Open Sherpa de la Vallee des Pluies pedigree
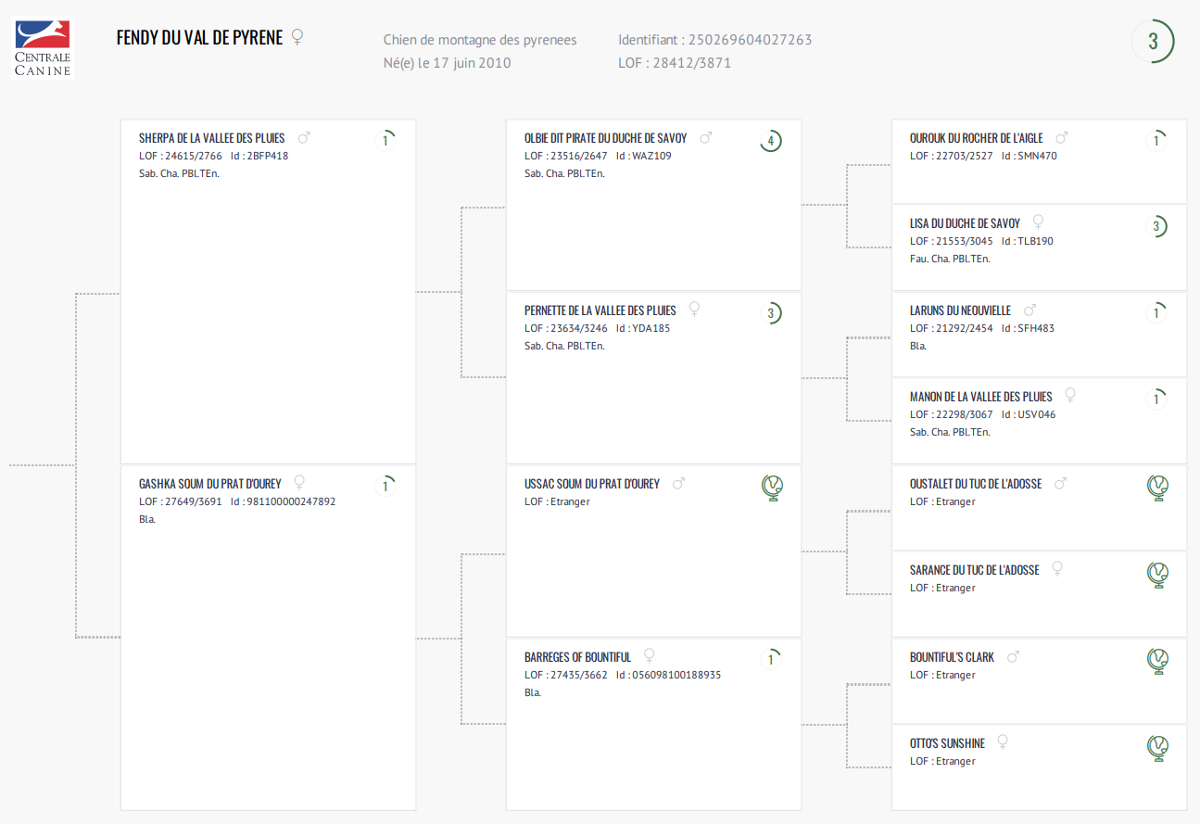The height and width of the screenshot is (824, 1200). point(212,138)
